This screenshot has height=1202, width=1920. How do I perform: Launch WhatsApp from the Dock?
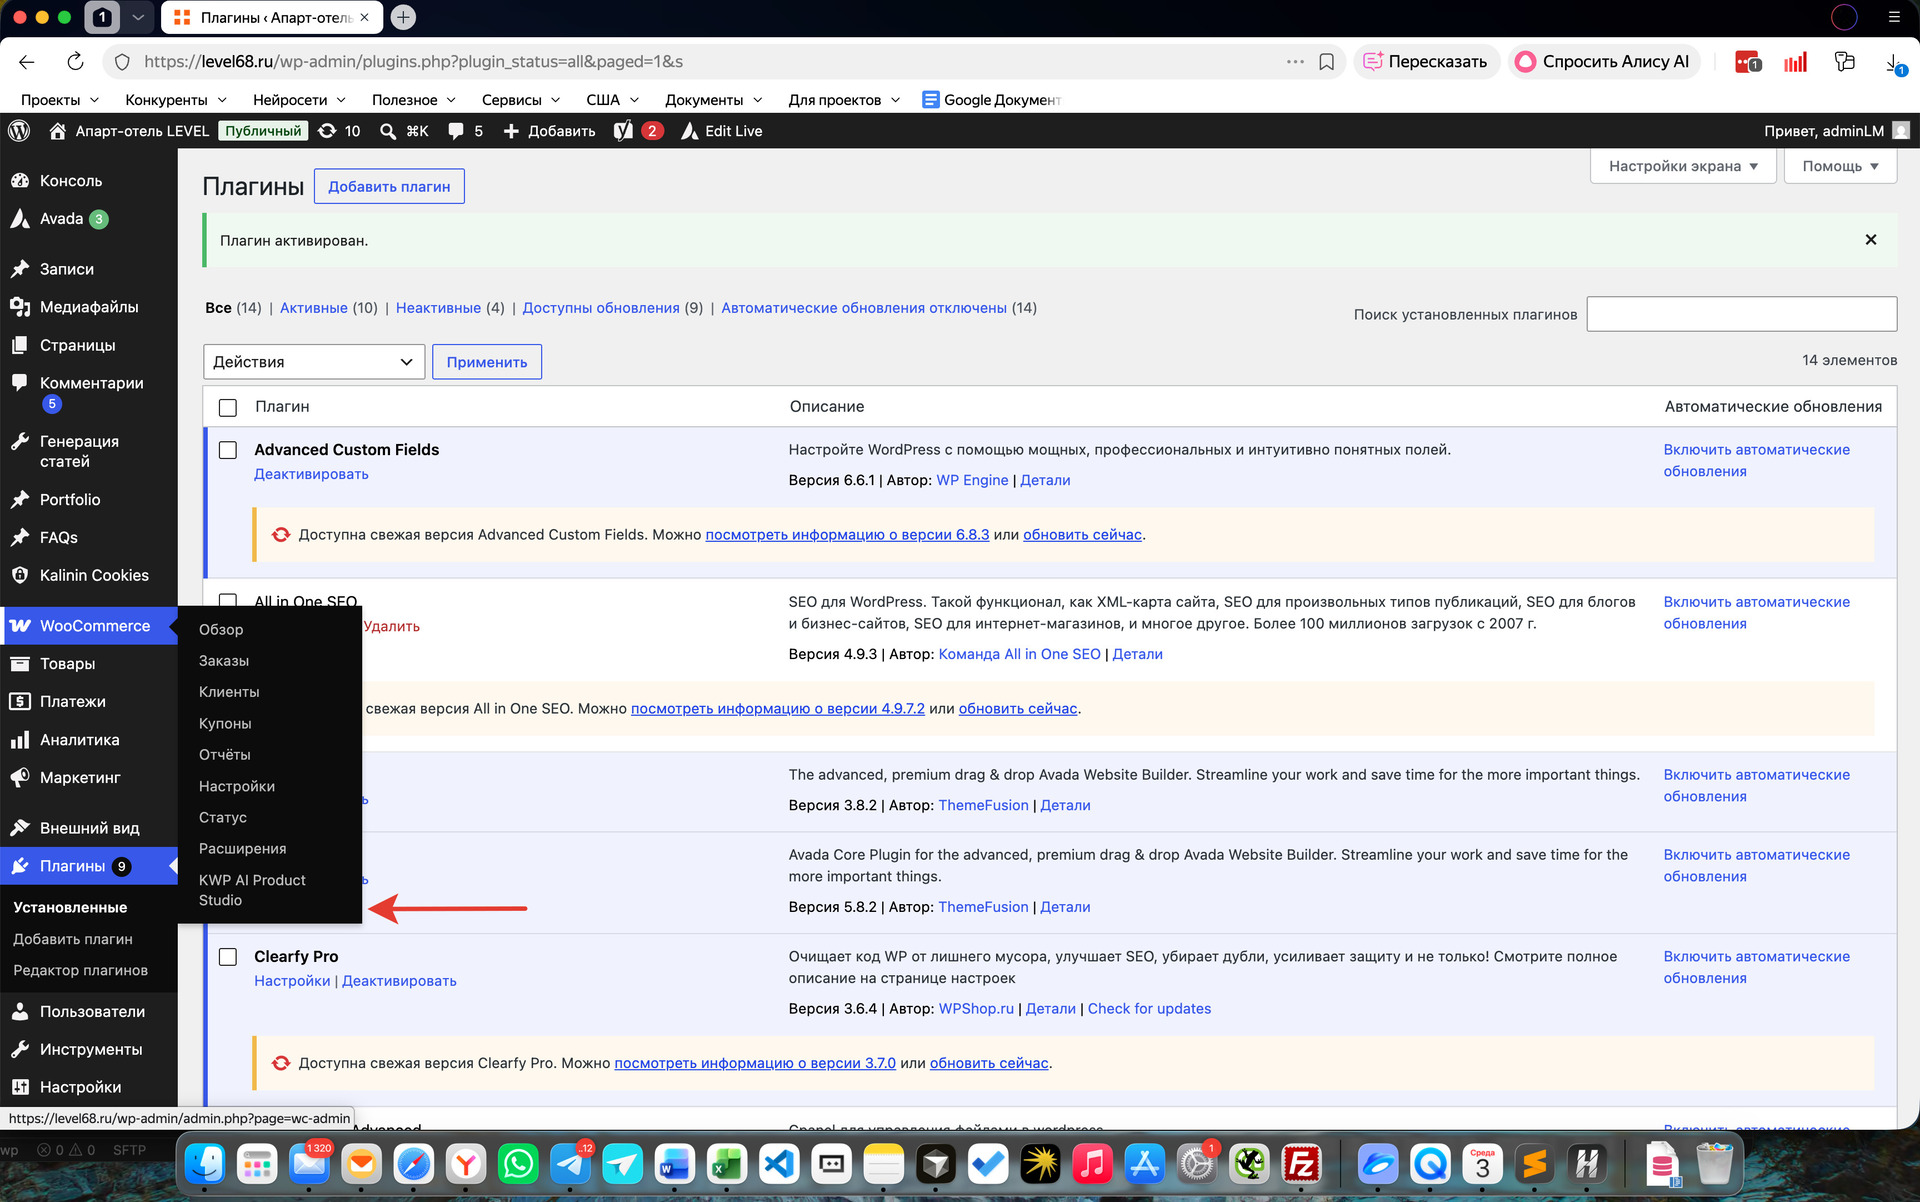[518, 1164]
